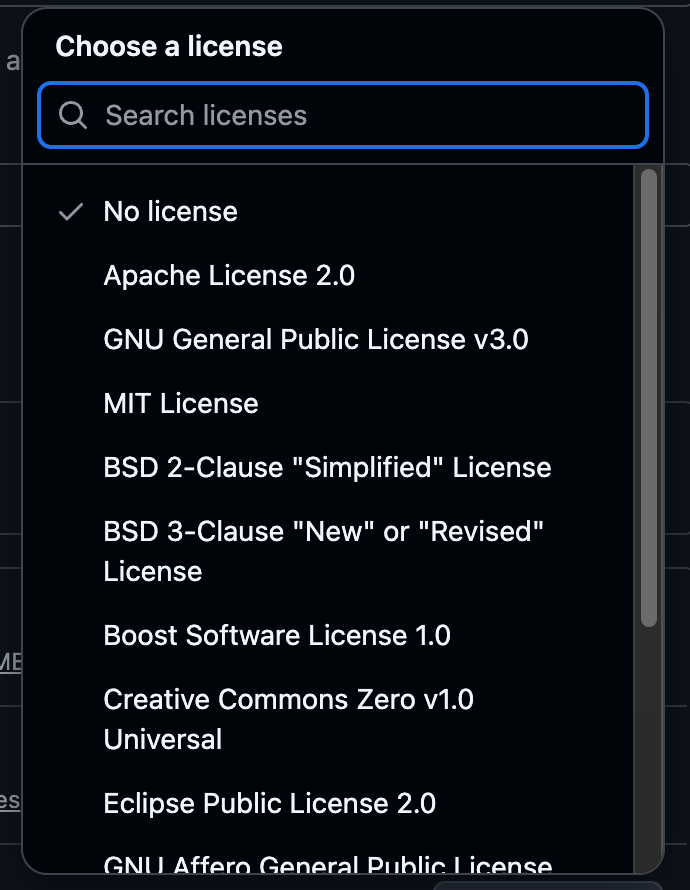Focus the Search licenses input field
690x890 pixels.
coord(343,115)
